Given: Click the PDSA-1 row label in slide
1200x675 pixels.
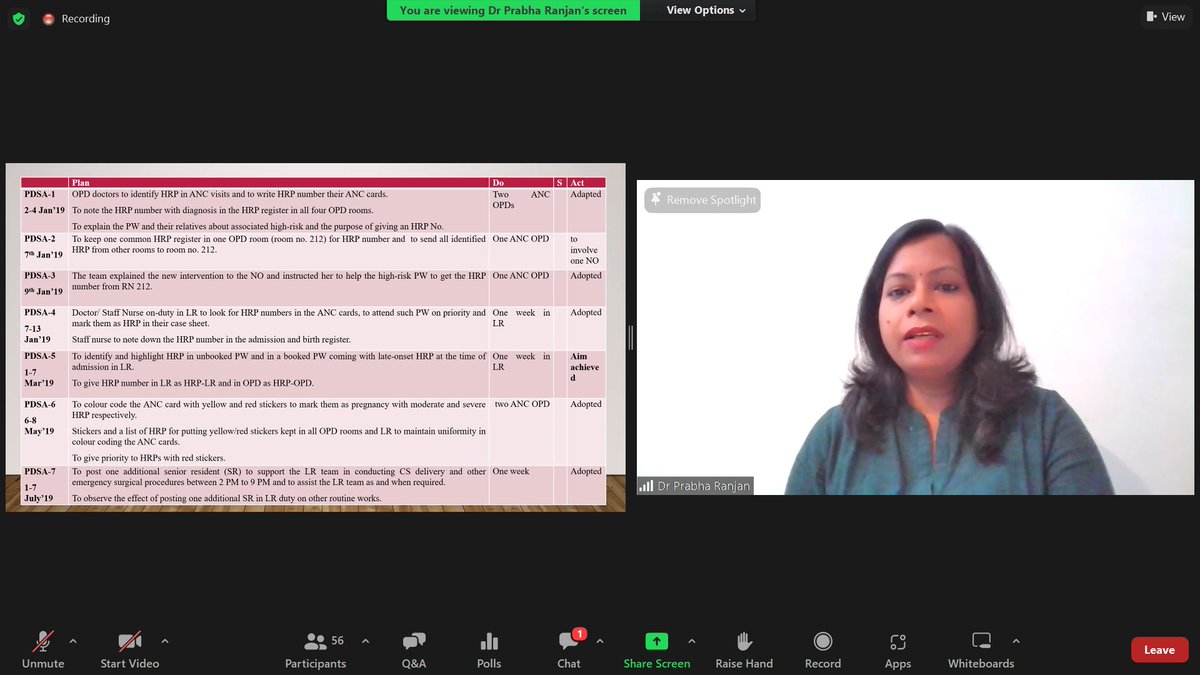Looking at the screenshot, I should coord(40,194).
